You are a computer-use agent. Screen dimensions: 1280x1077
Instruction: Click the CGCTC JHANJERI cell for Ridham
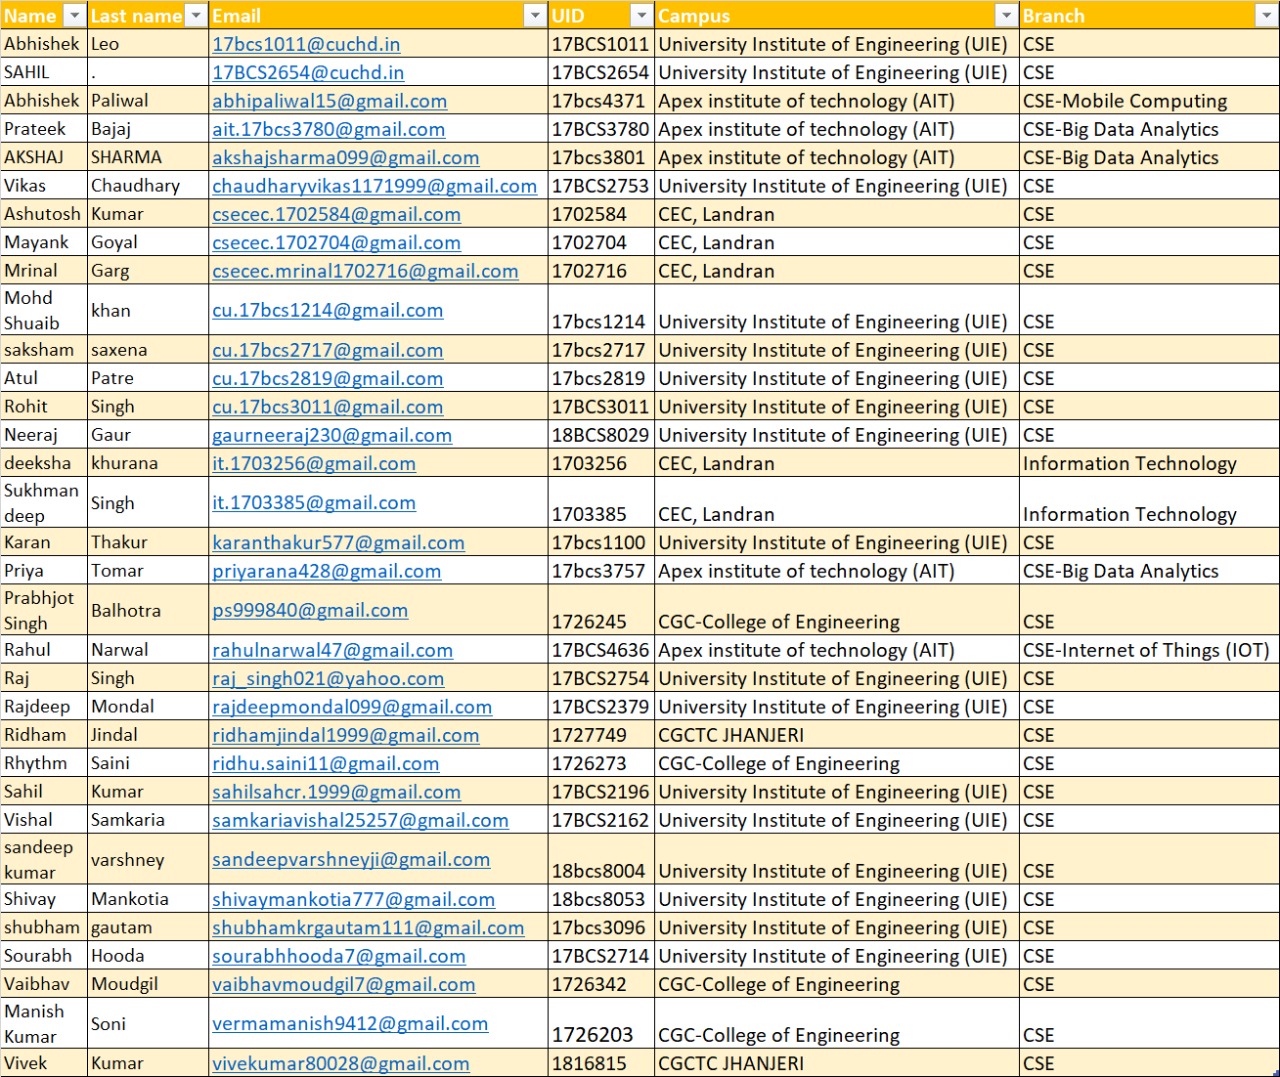click(730, 735)
